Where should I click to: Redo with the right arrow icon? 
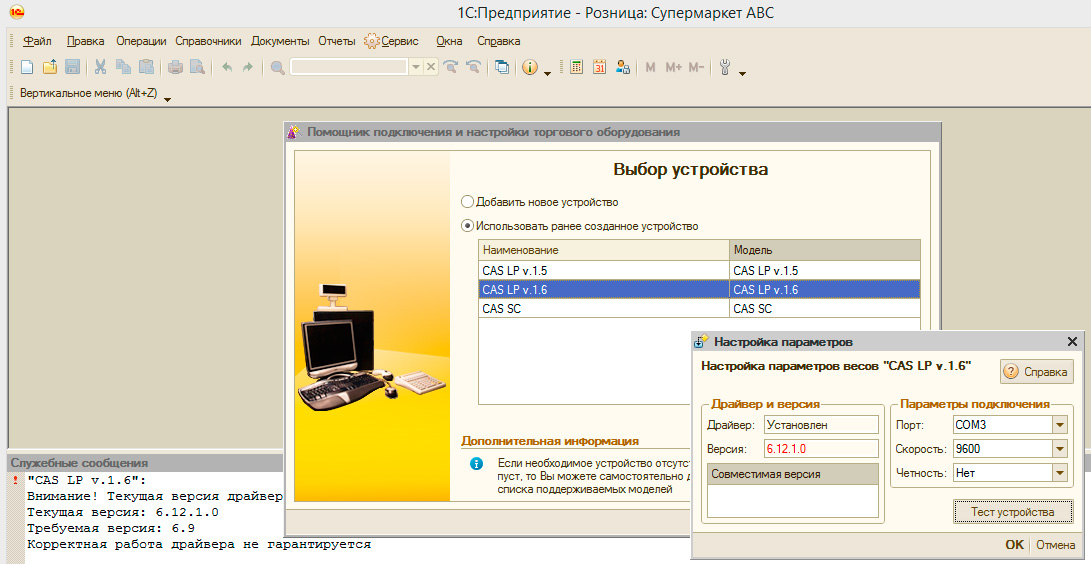[x=248, y=67]
